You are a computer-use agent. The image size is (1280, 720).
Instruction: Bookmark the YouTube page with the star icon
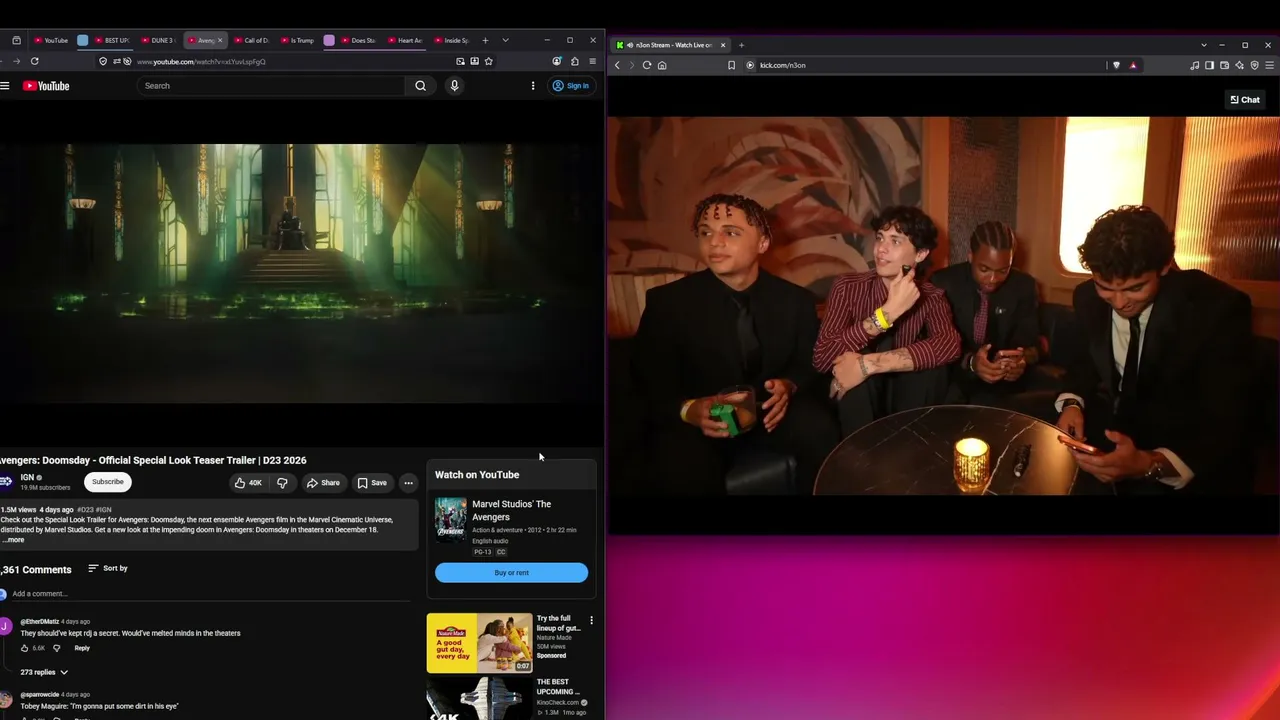click(488, 61)
